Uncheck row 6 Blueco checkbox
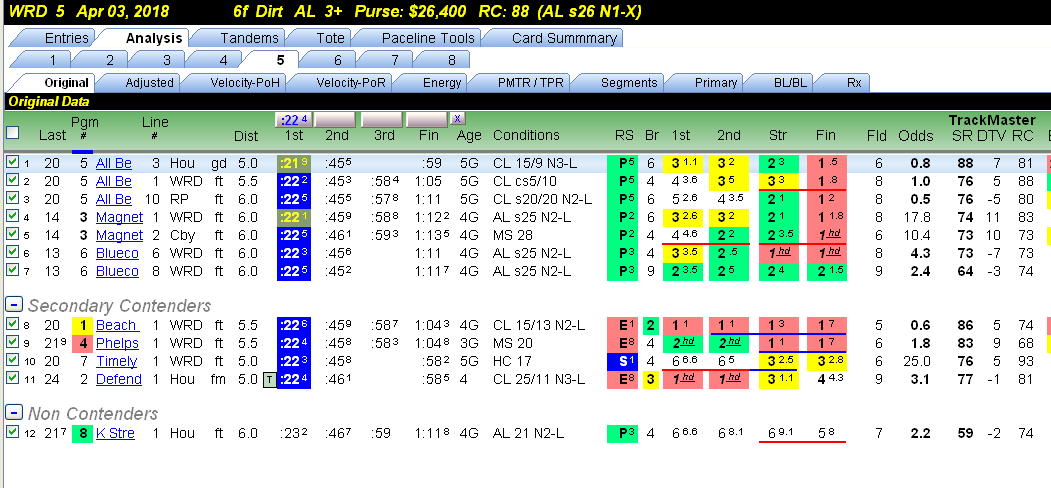This screenshot has height=488, width=1051. point(11,253)
